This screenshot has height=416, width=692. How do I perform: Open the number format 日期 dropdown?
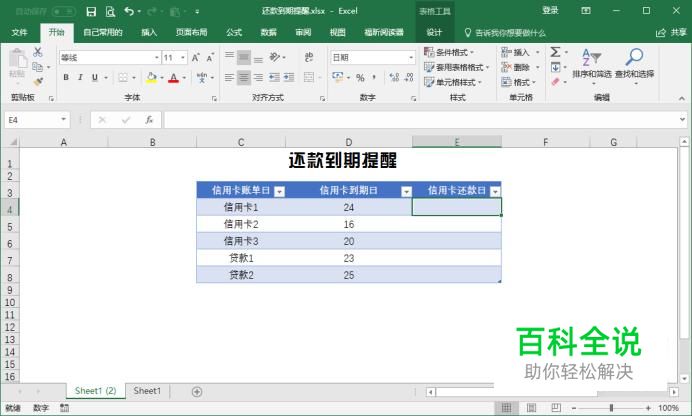tap(411, 57)
